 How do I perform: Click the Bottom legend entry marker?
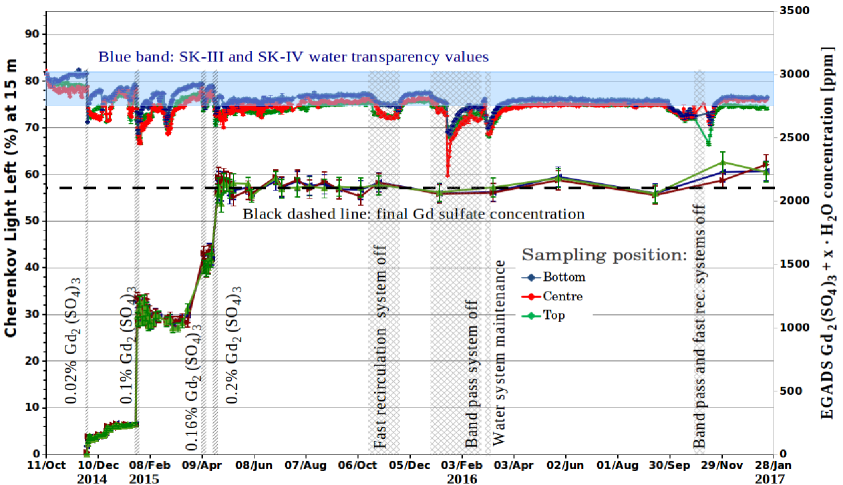[531, 277]
